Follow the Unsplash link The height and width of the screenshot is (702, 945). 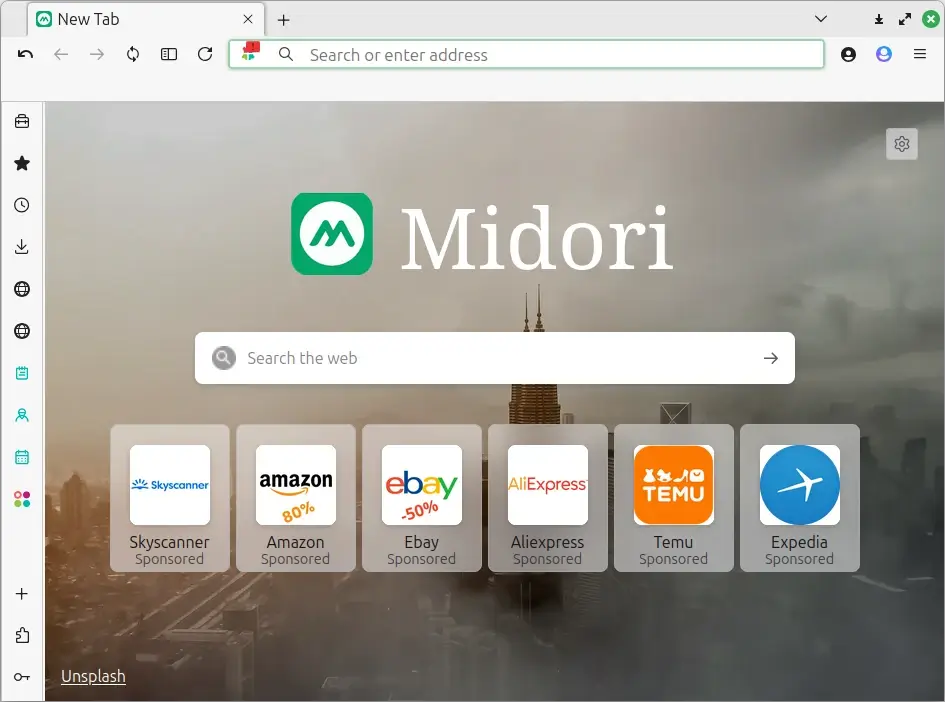pyautogui.click(x=93, y=676)
